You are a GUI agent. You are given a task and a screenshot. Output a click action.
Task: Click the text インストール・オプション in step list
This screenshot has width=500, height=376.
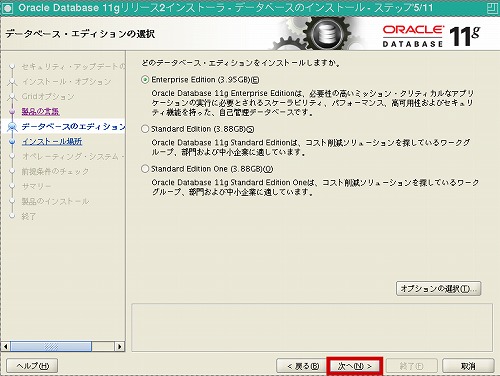(66, 82)
